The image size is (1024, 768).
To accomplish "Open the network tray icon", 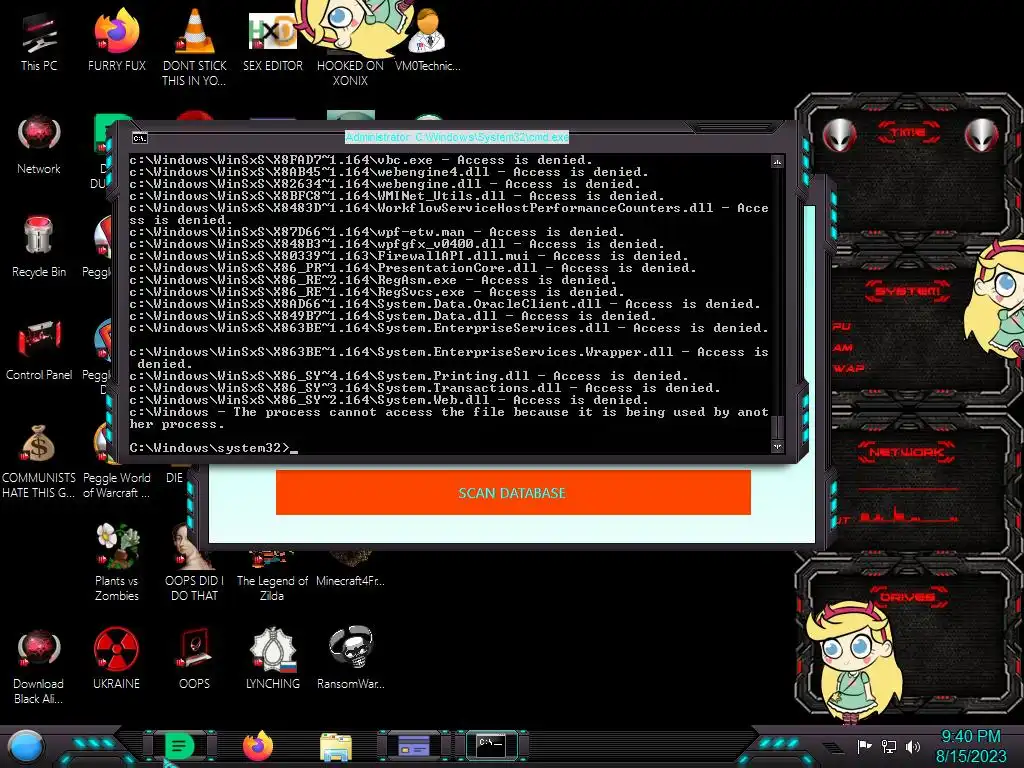I will click(x=889, y=746).
